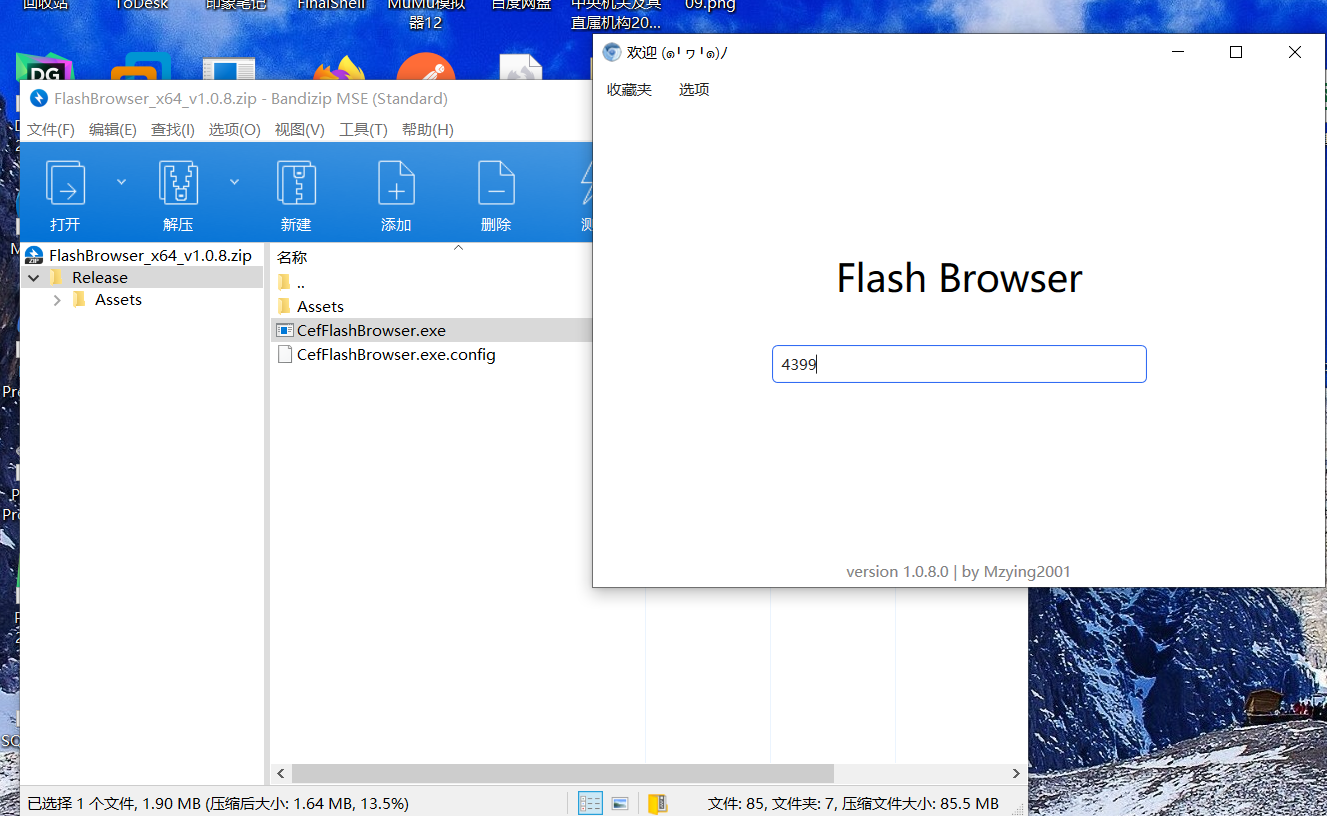Click the horizontal scrollbar thumb in file list
The height and width of the screenshot is (816, 1327).
click(562, 774)
